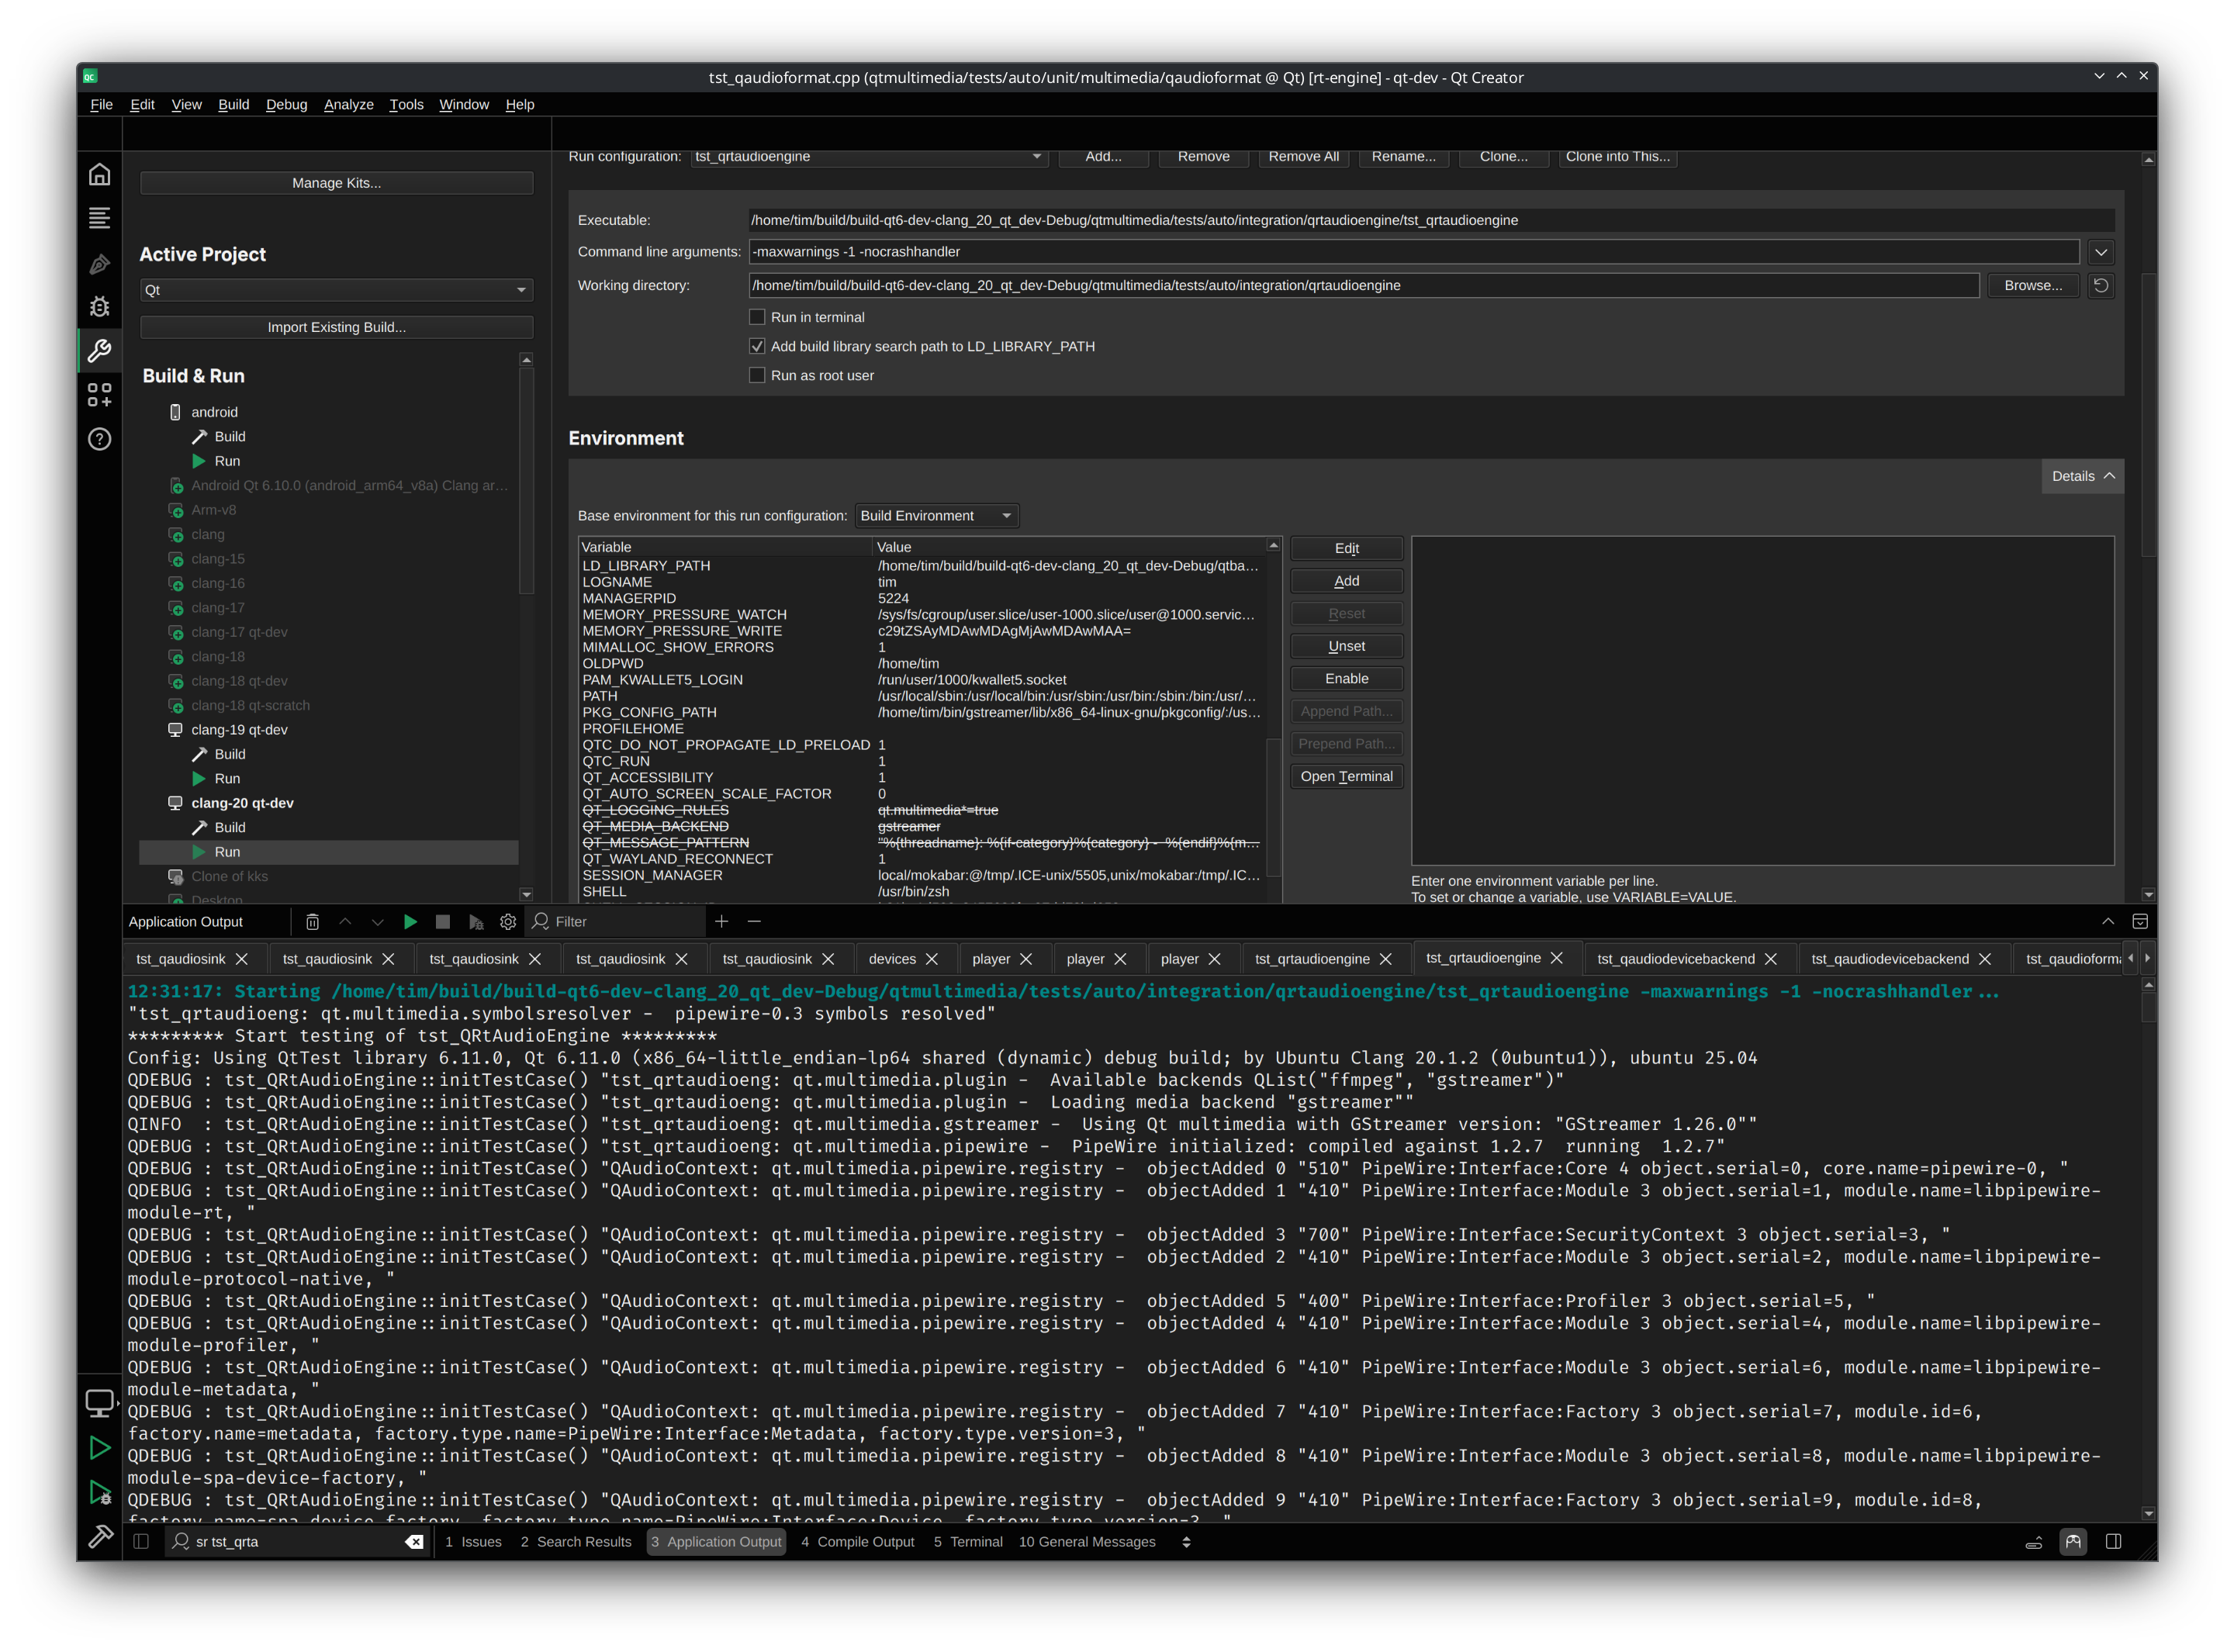This screenshot has height=1652, width=2234.
Task: Go to the next output item arrow
Action: coord(377,922)
